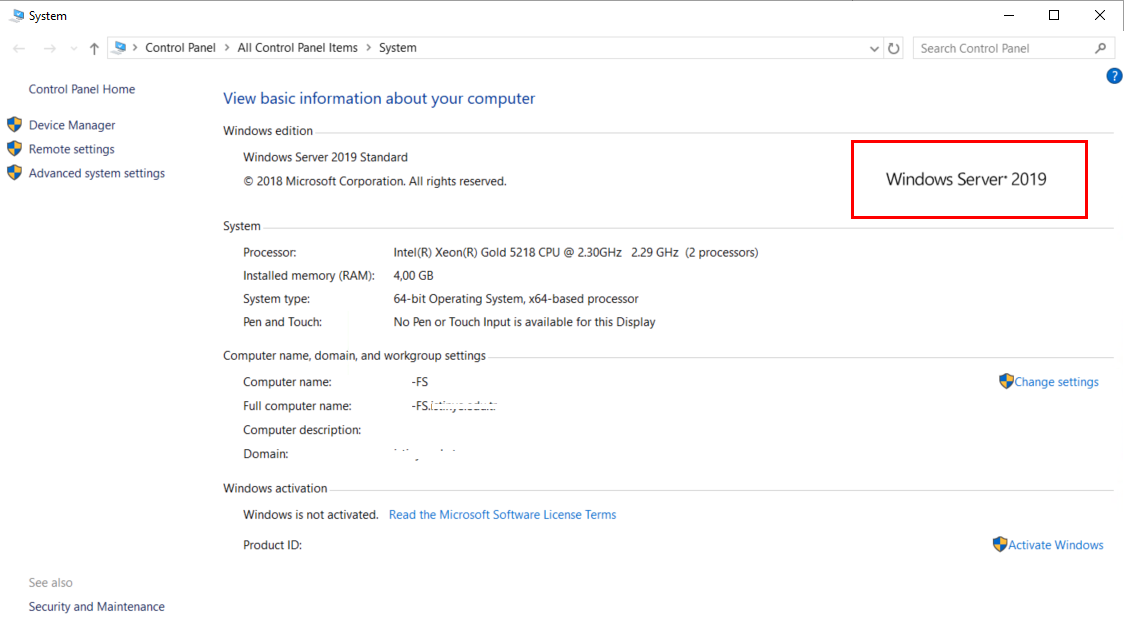Click the Computer name value -FS
The image size is (1125, 623).
click(420, 382)
